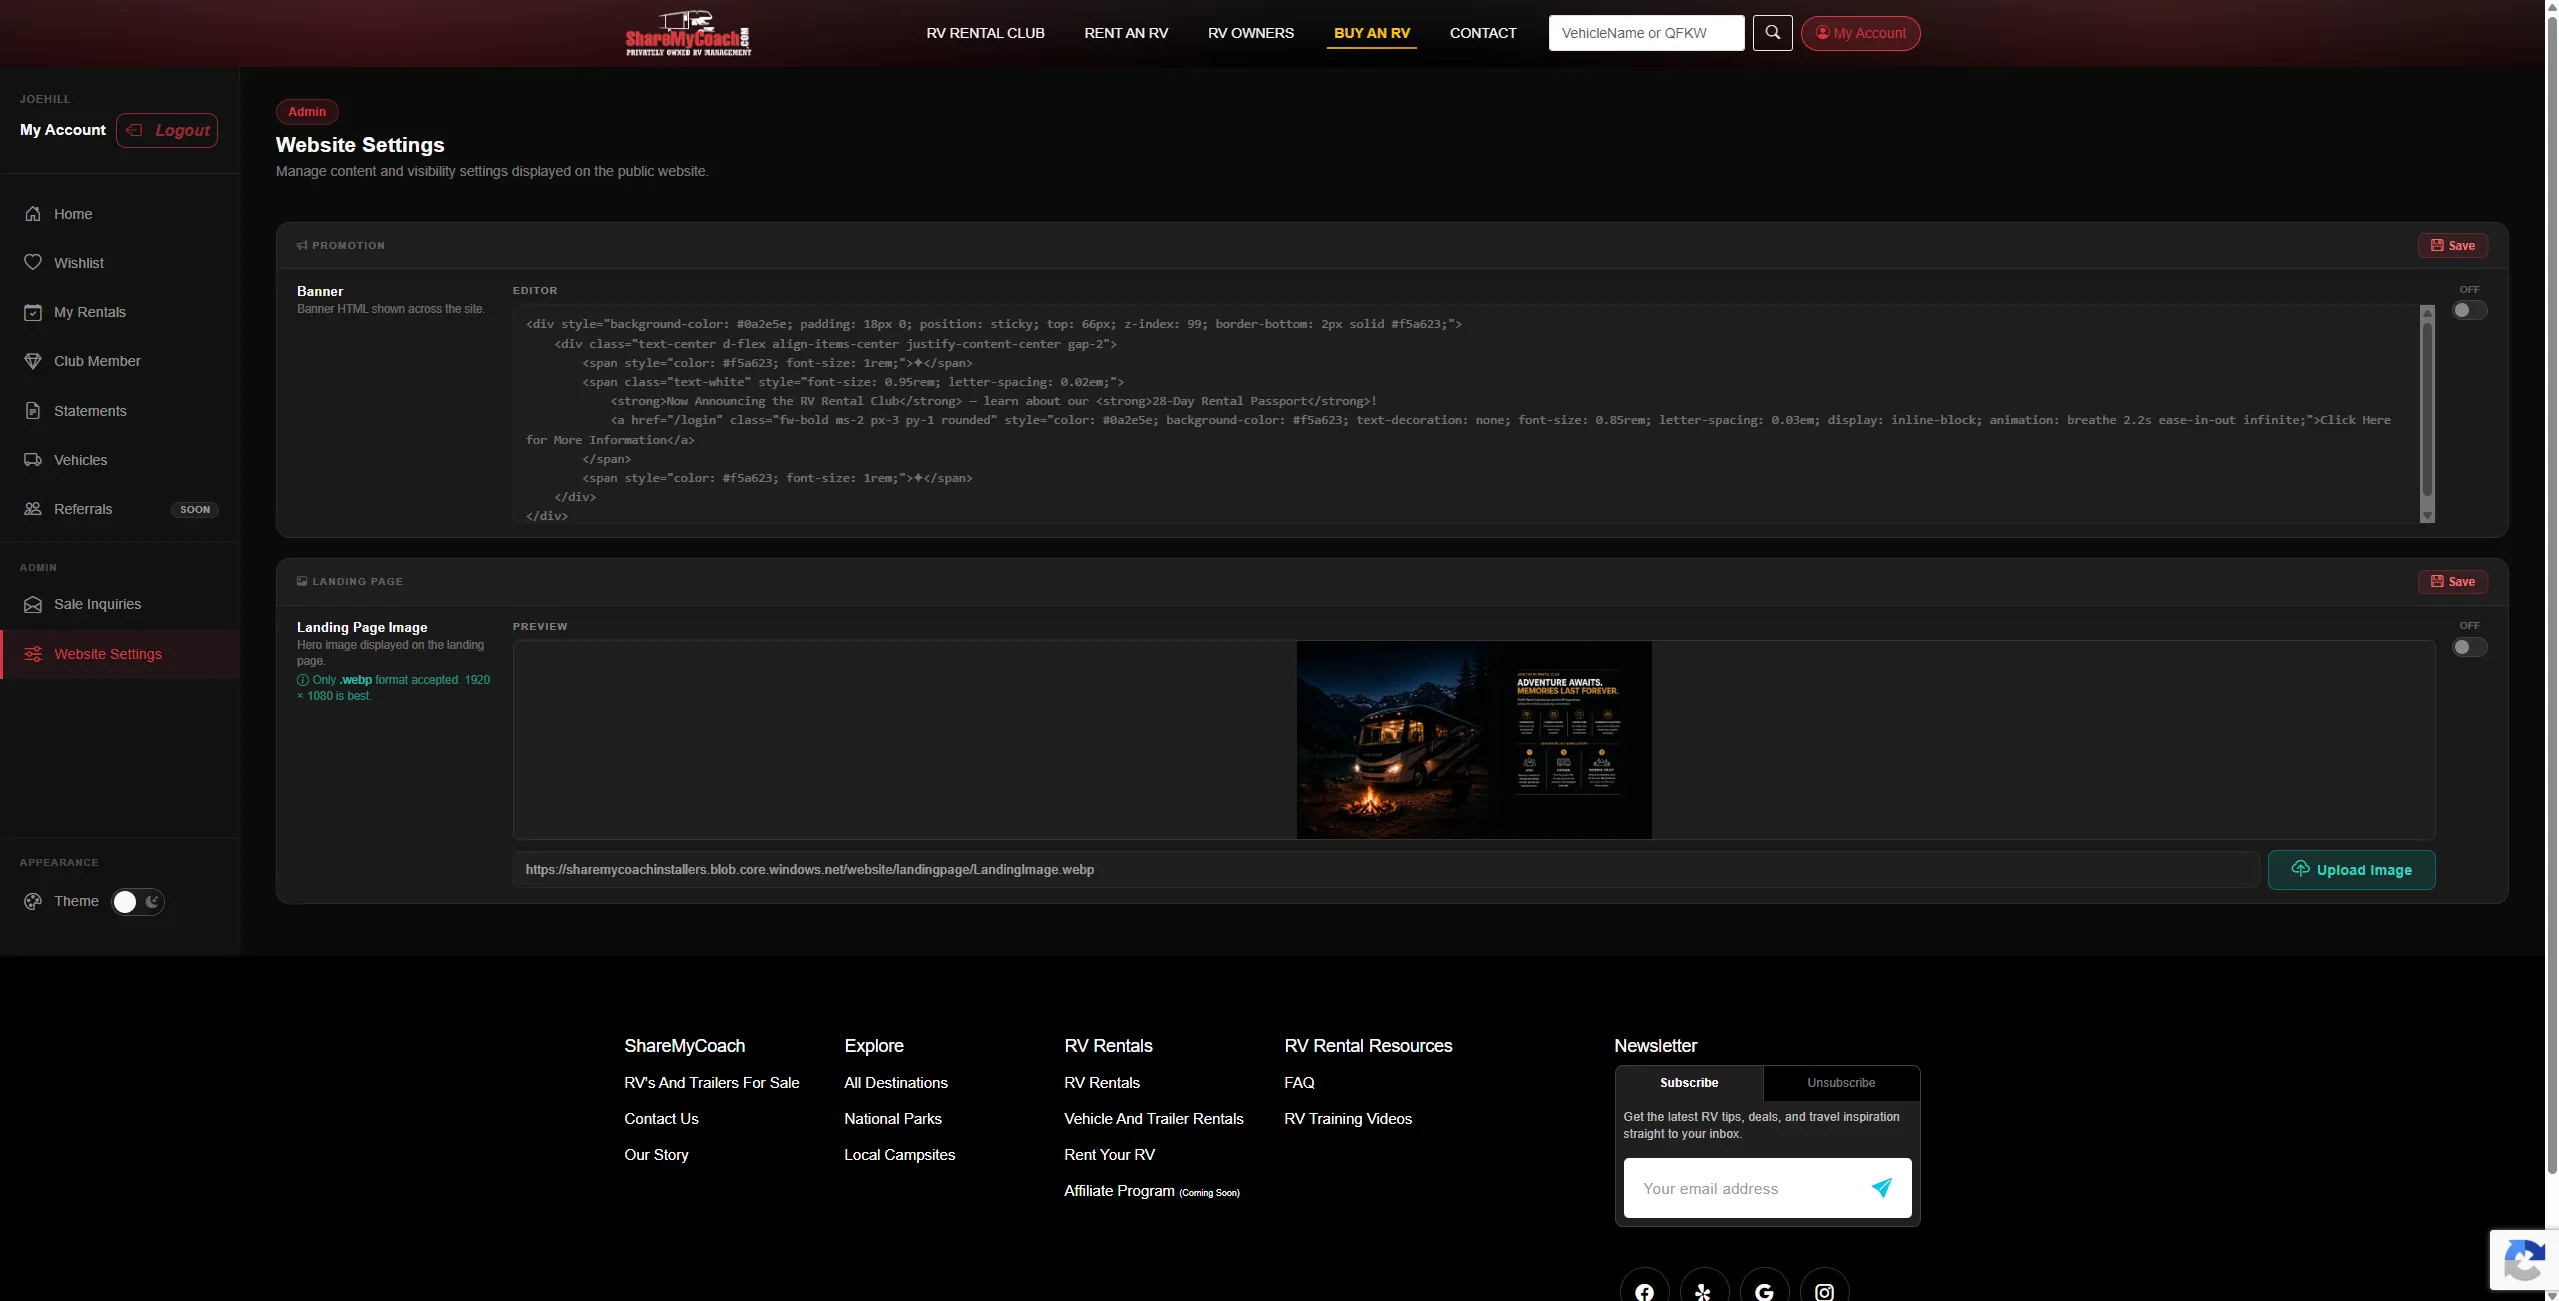The width and height of the screenshot is (2559, 1301).
Task: Open CONTACT nav item
Action: click(x=1483, y=33)
